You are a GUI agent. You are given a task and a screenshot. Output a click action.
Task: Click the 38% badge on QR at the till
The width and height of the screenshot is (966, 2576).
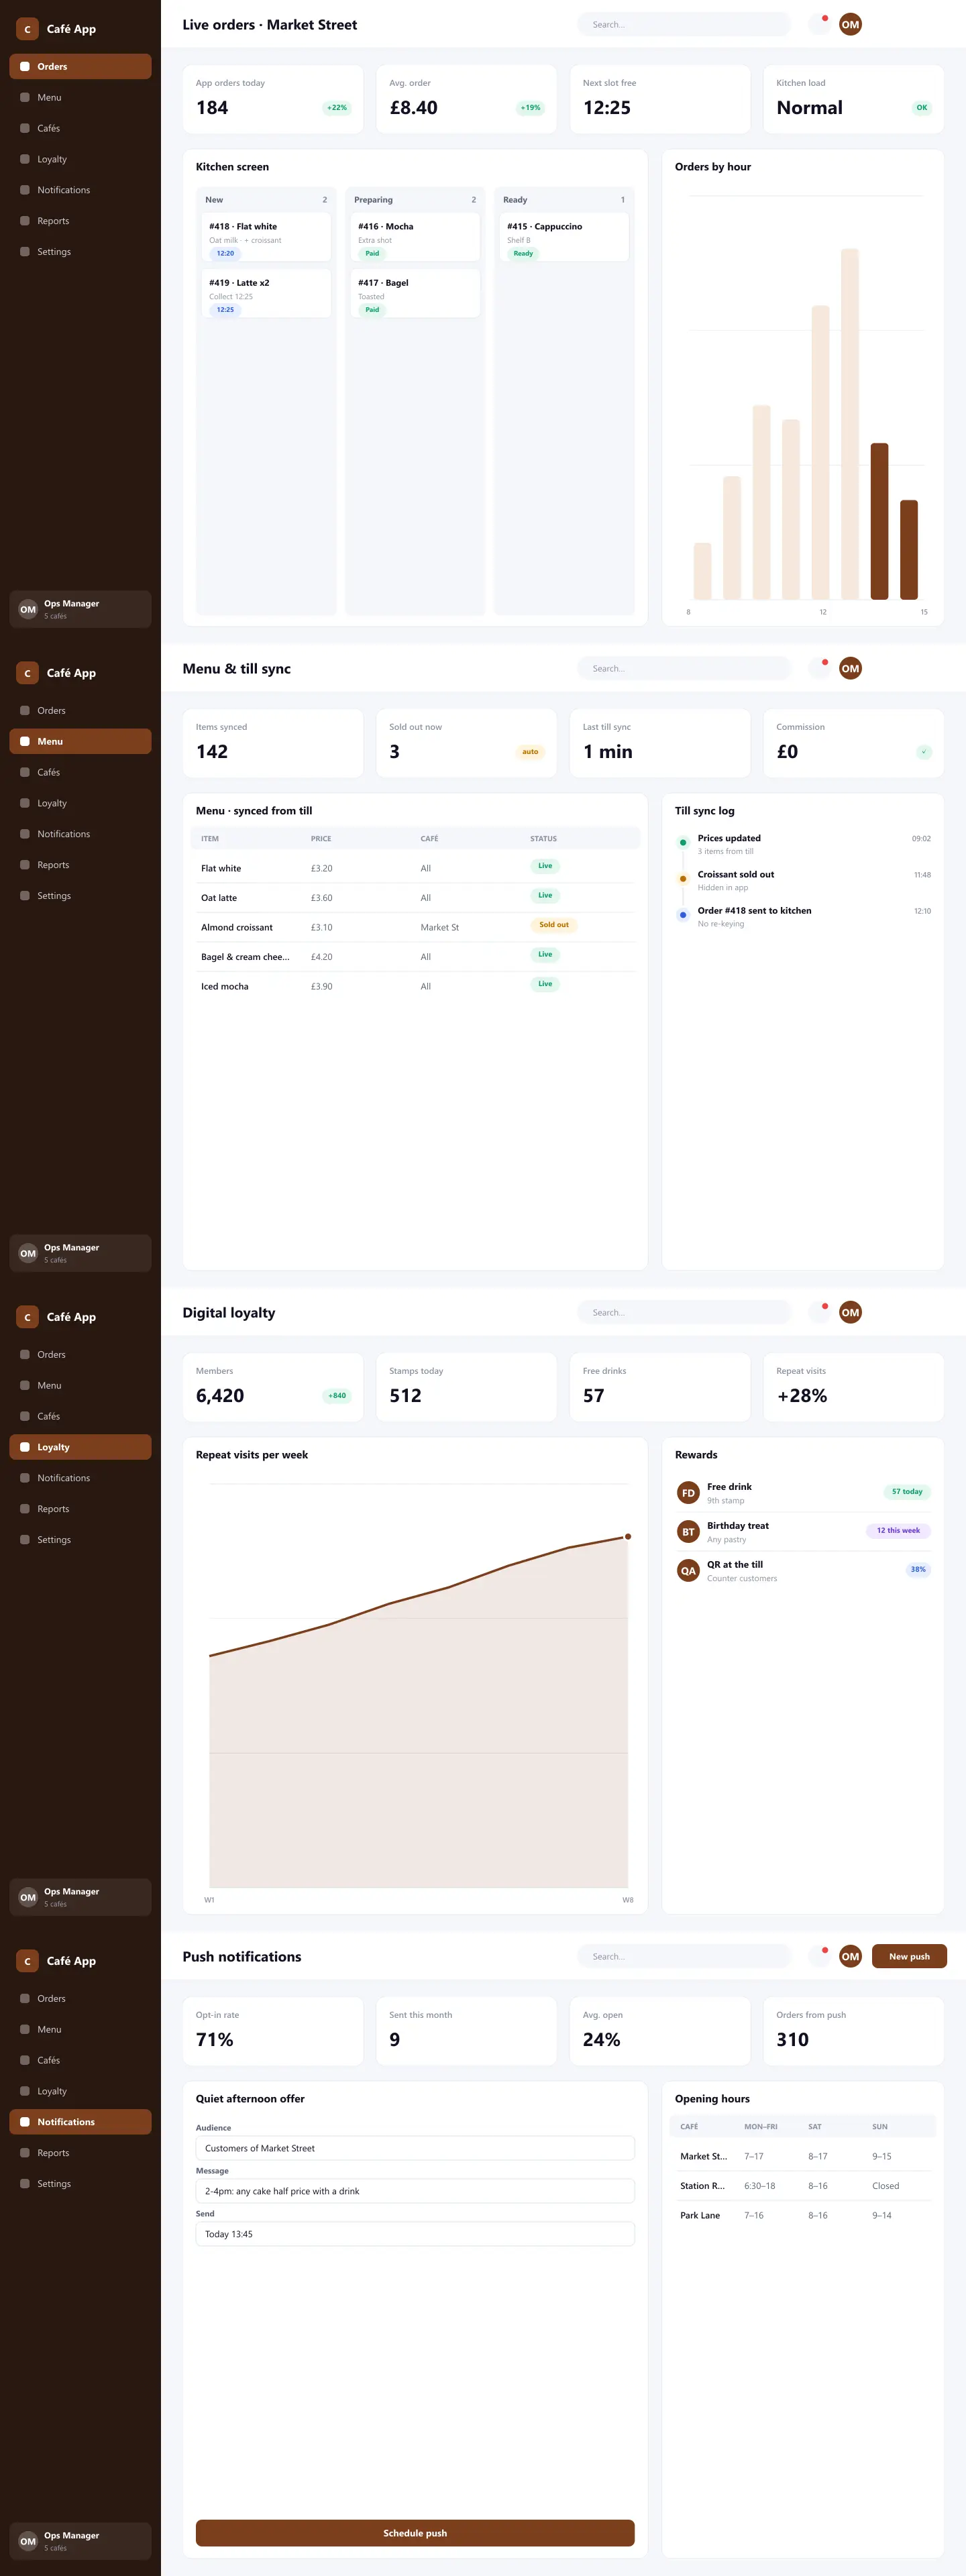918,1570
